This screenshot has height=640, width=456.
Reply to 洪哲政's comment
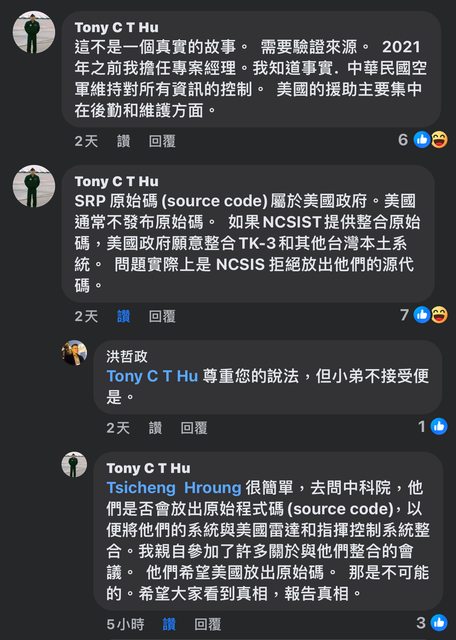pos(194,428)
